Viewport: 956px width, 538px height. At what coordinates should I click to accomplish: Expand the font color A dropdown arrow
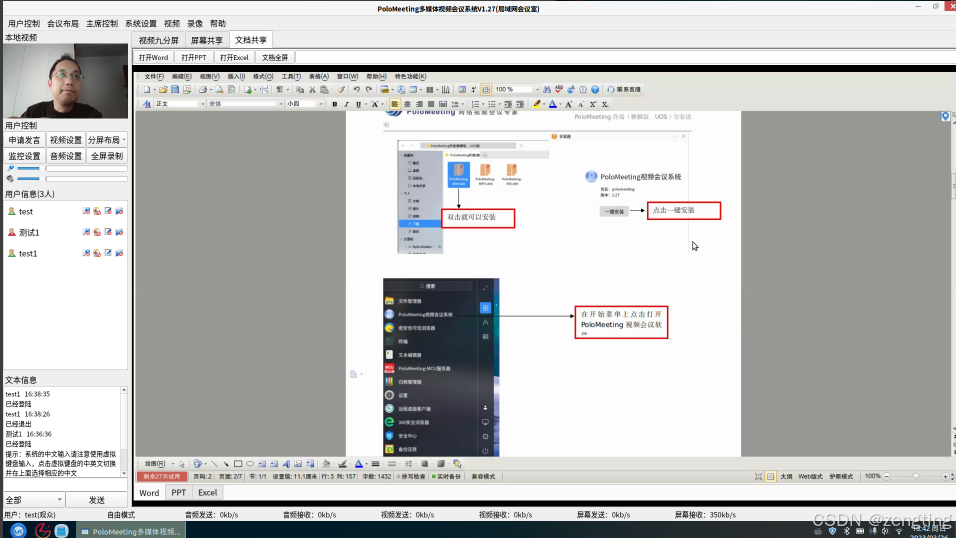[560, 104]
